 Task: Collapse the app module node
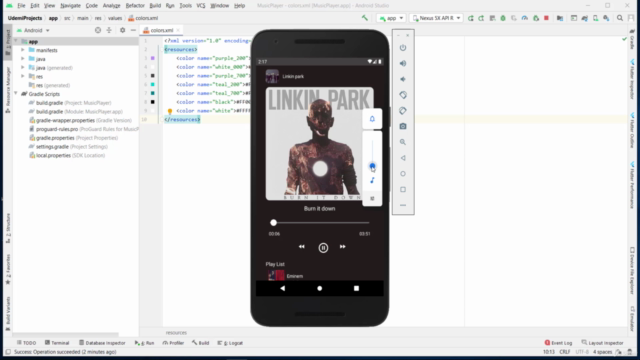pos(16,41)
